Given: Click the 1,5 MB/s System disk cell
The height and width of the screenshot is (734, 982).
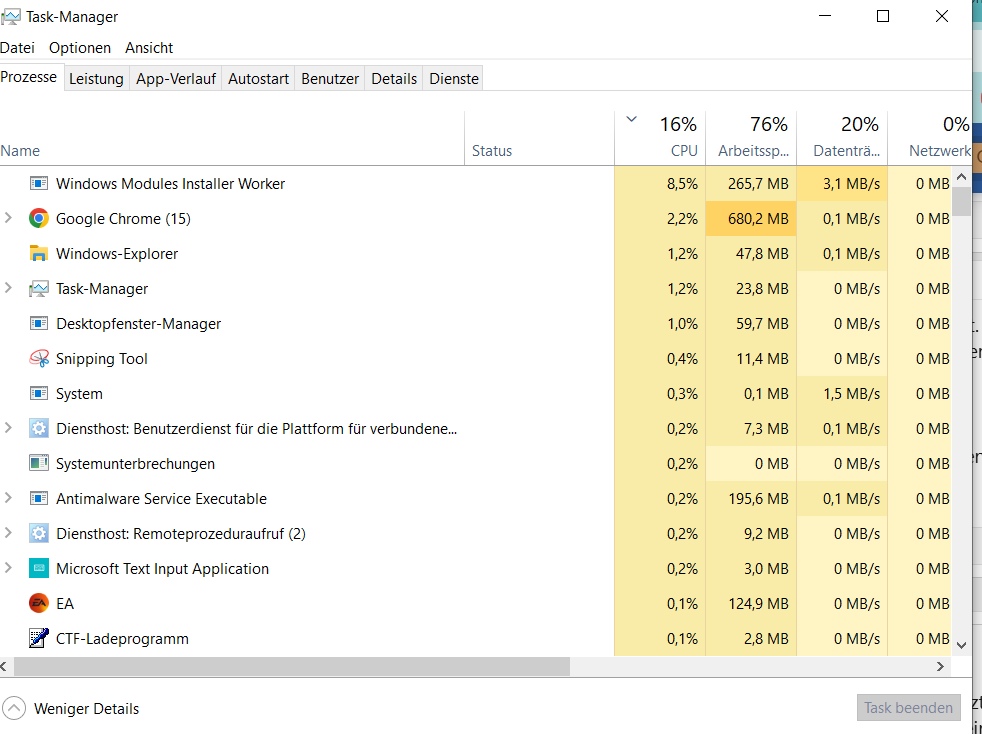Looking at the screenshot, I should (842, 394).
